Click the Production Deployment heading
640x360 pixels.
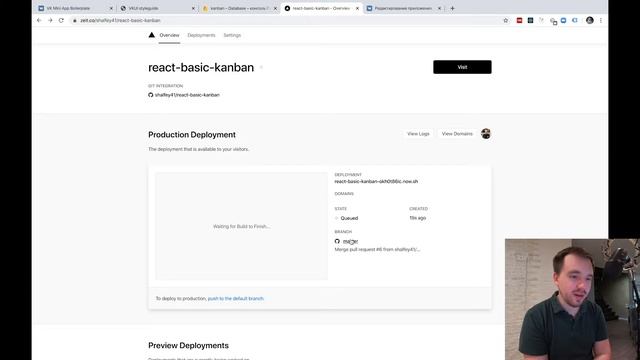(192, 135)
